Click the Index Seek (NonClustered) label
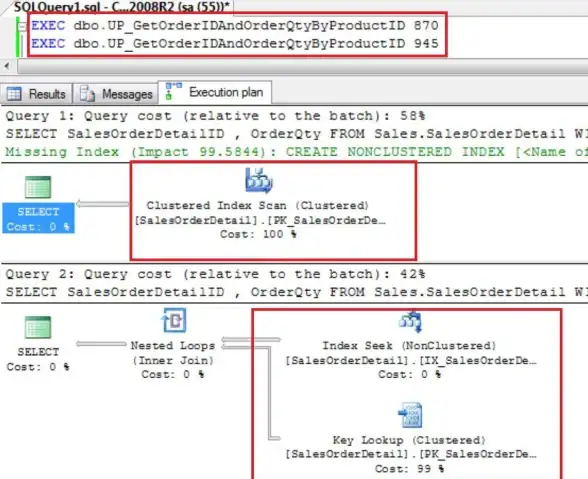 point(409,345)
